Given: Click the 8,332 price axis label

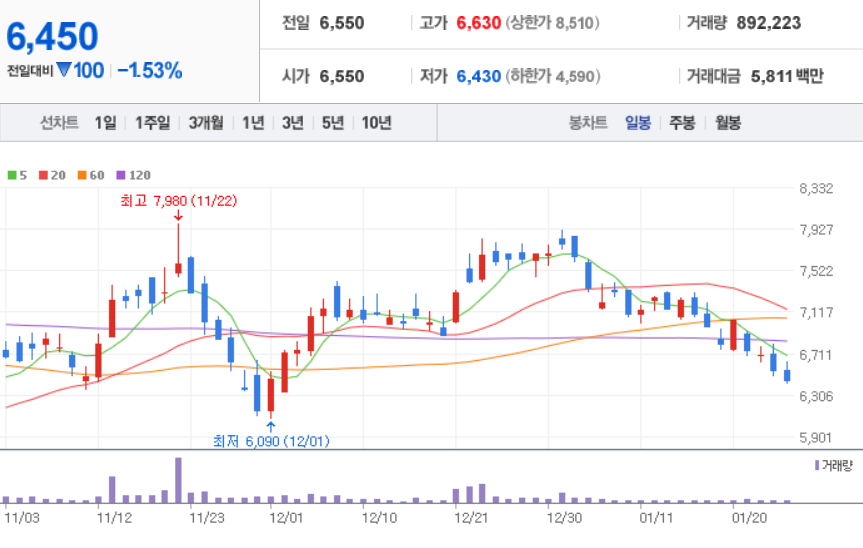Looking at the screenshot, I should point(816,189).
